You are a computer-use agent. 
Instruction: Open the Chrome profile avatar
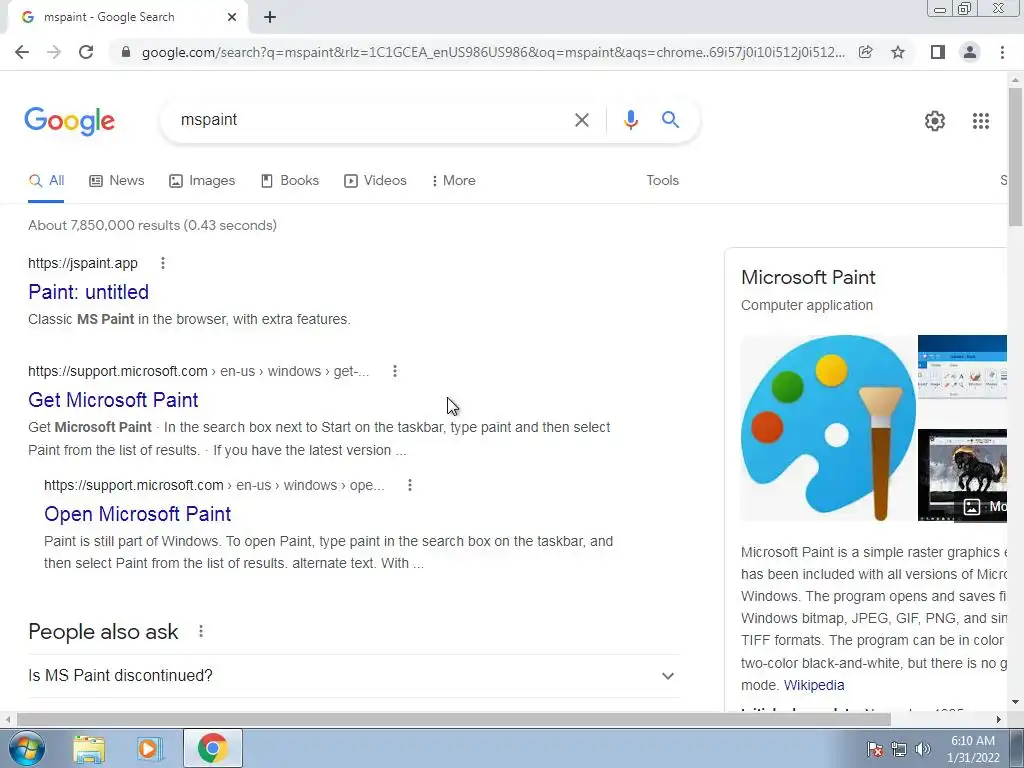970,52
